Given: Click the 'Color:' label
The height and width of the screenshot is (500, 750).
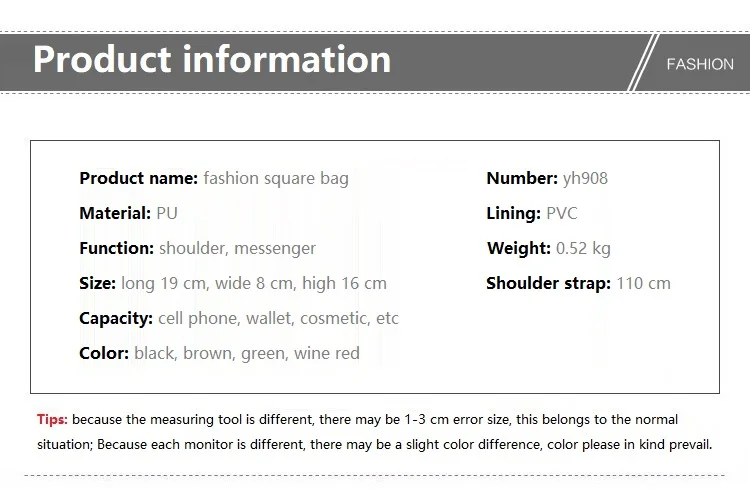Looking at the screenshot, I should pyautogui.click(x=104, y=353).
